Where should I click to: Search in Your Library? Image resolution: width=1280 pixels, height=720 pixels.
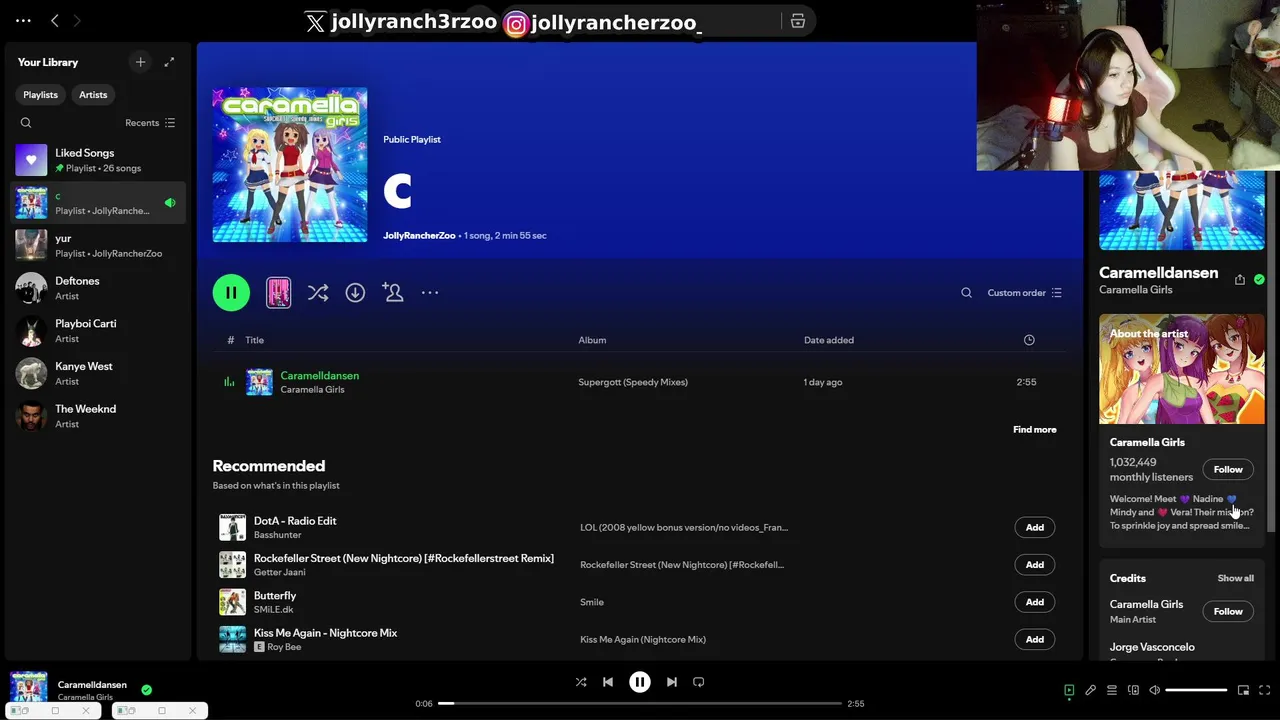[x=26, y=123]
